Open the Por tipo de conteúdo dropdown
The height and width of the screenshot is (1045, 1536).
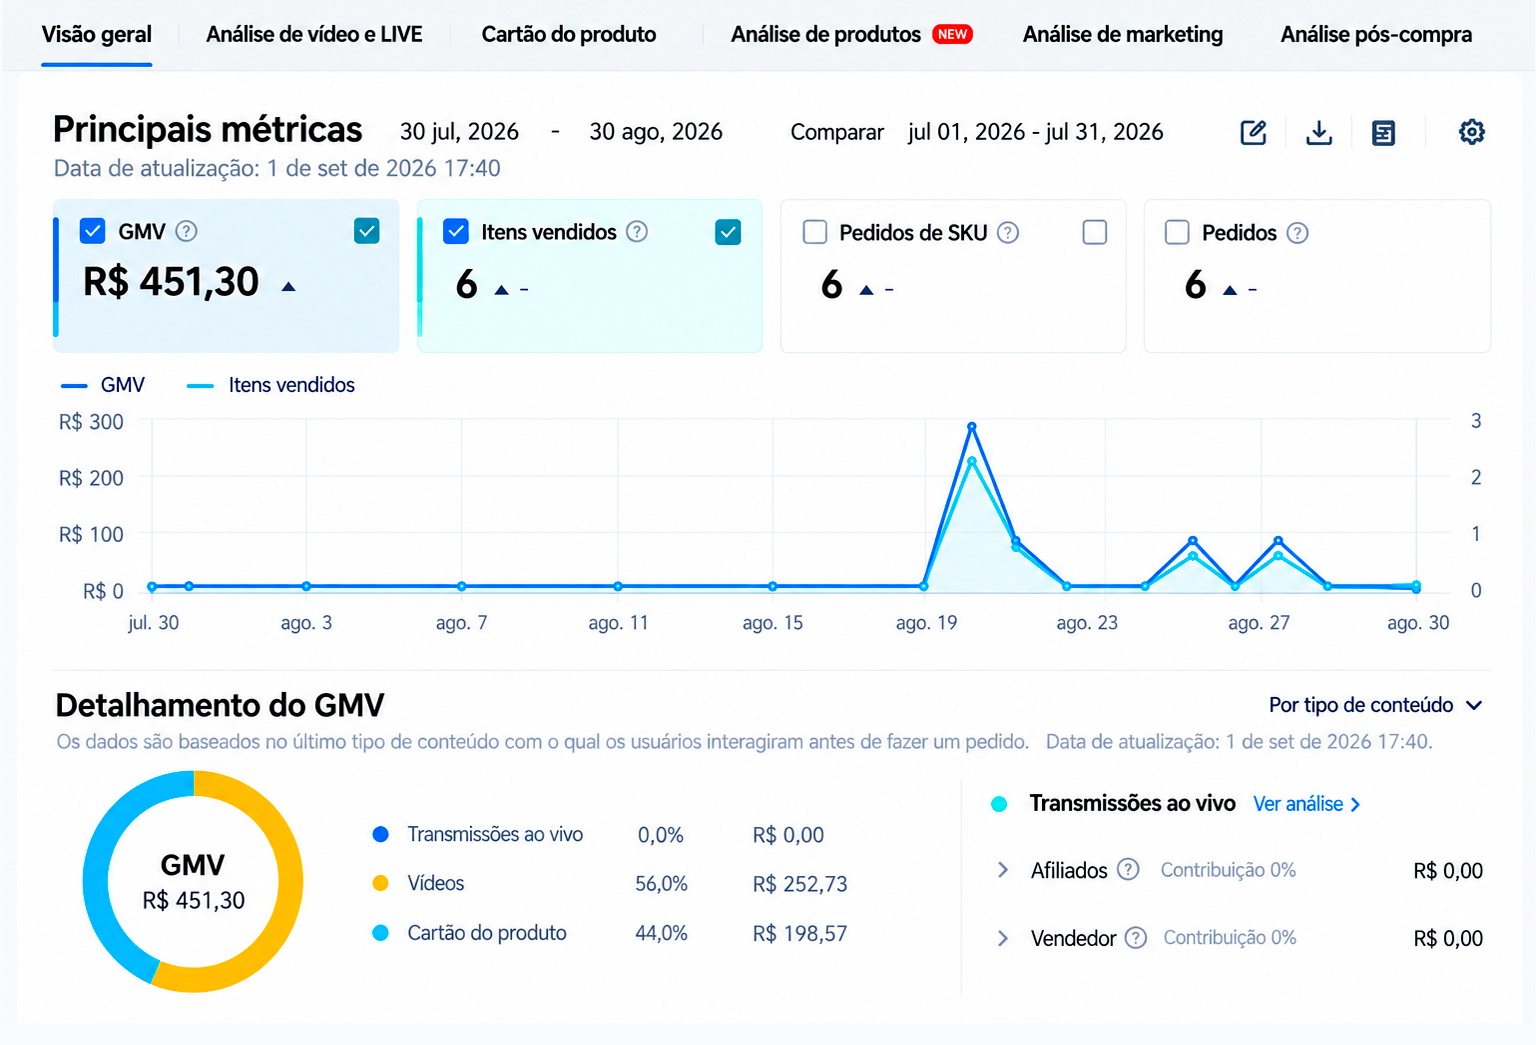[x=1375, y=705]
